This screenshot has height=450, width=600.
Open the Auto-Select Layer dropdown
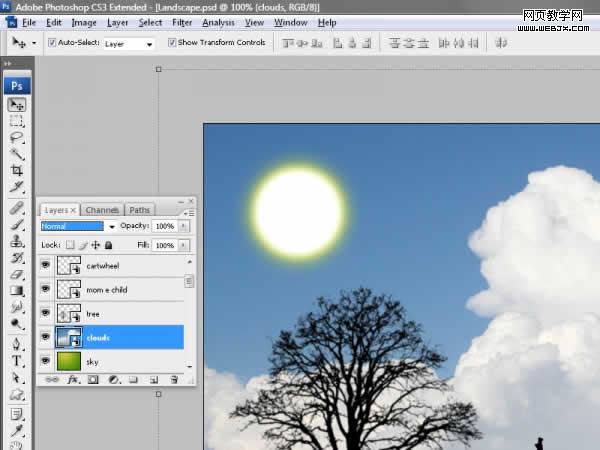(x=128, y=44)
